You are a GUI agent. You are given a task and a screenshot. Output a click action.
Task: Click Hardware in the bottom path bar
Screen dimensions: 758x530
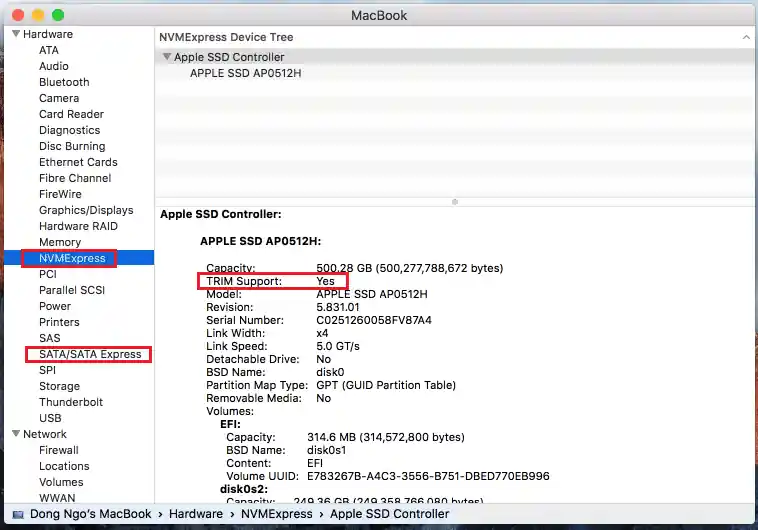(x=196, y=514)
